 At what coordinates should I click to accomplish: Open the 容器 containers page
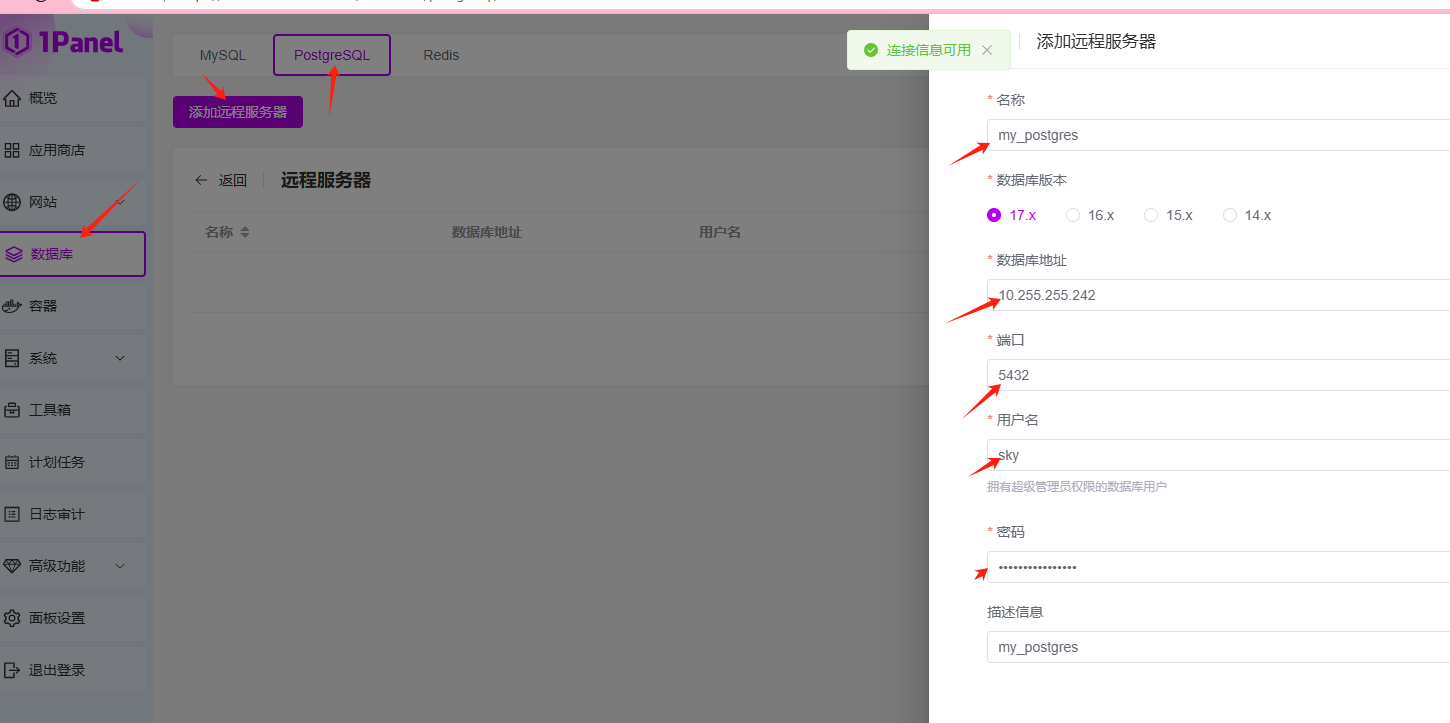point(73,306)
